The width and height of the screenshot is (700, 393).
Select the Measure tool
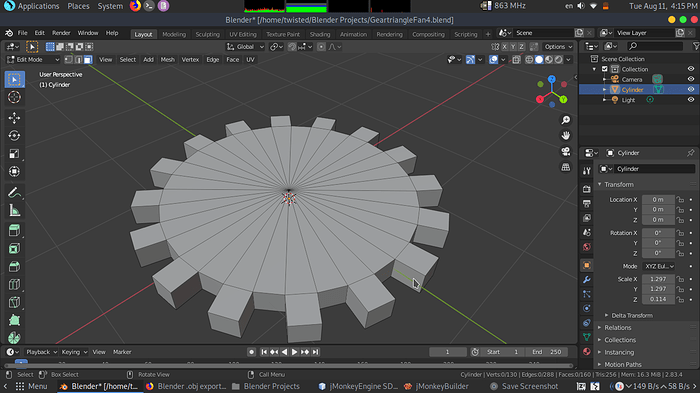[x=14, y=211]
